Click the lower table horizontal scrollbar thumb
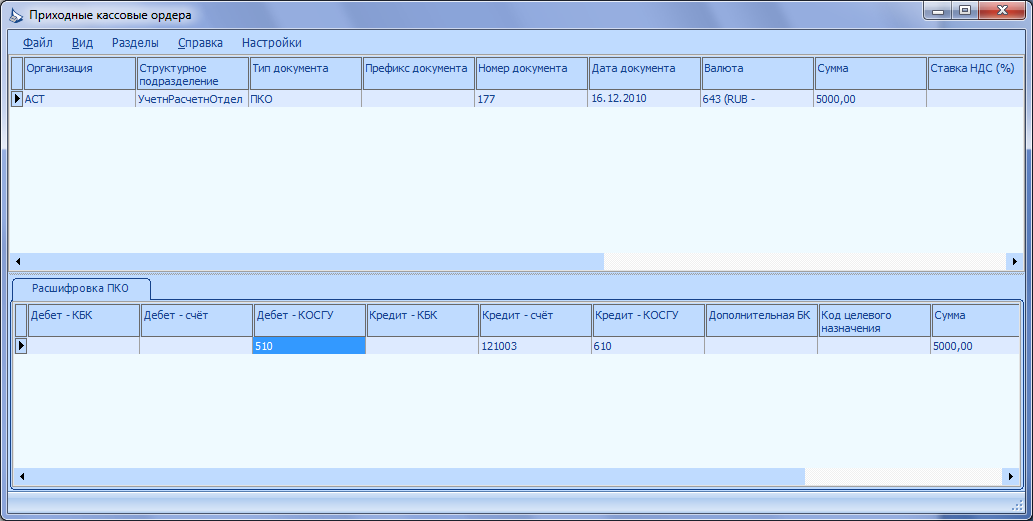The image size is (1033, 521). point(417,476)
